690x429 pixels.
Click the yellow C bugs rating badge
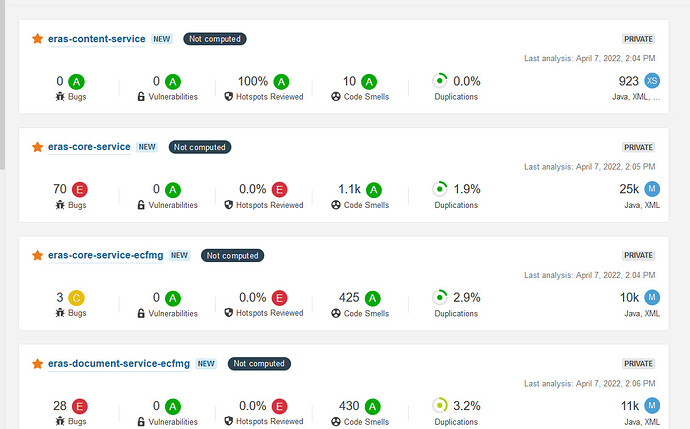pyautogui.click(x=77, y=297)
